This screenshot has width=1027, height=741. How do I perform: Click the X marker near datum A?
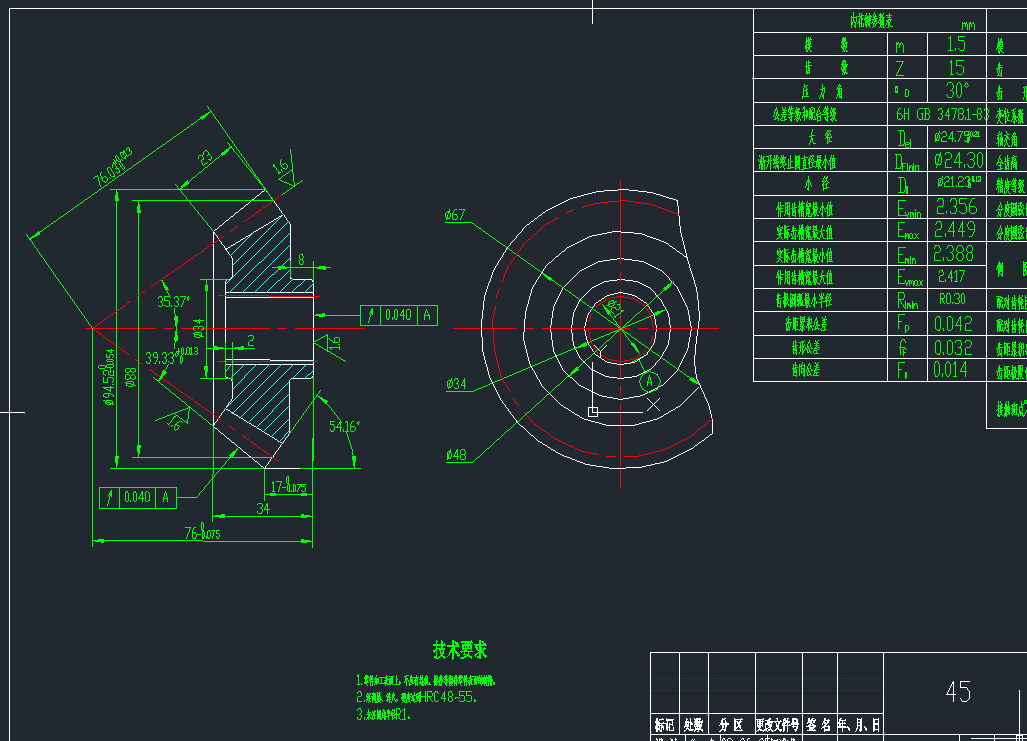654,405
